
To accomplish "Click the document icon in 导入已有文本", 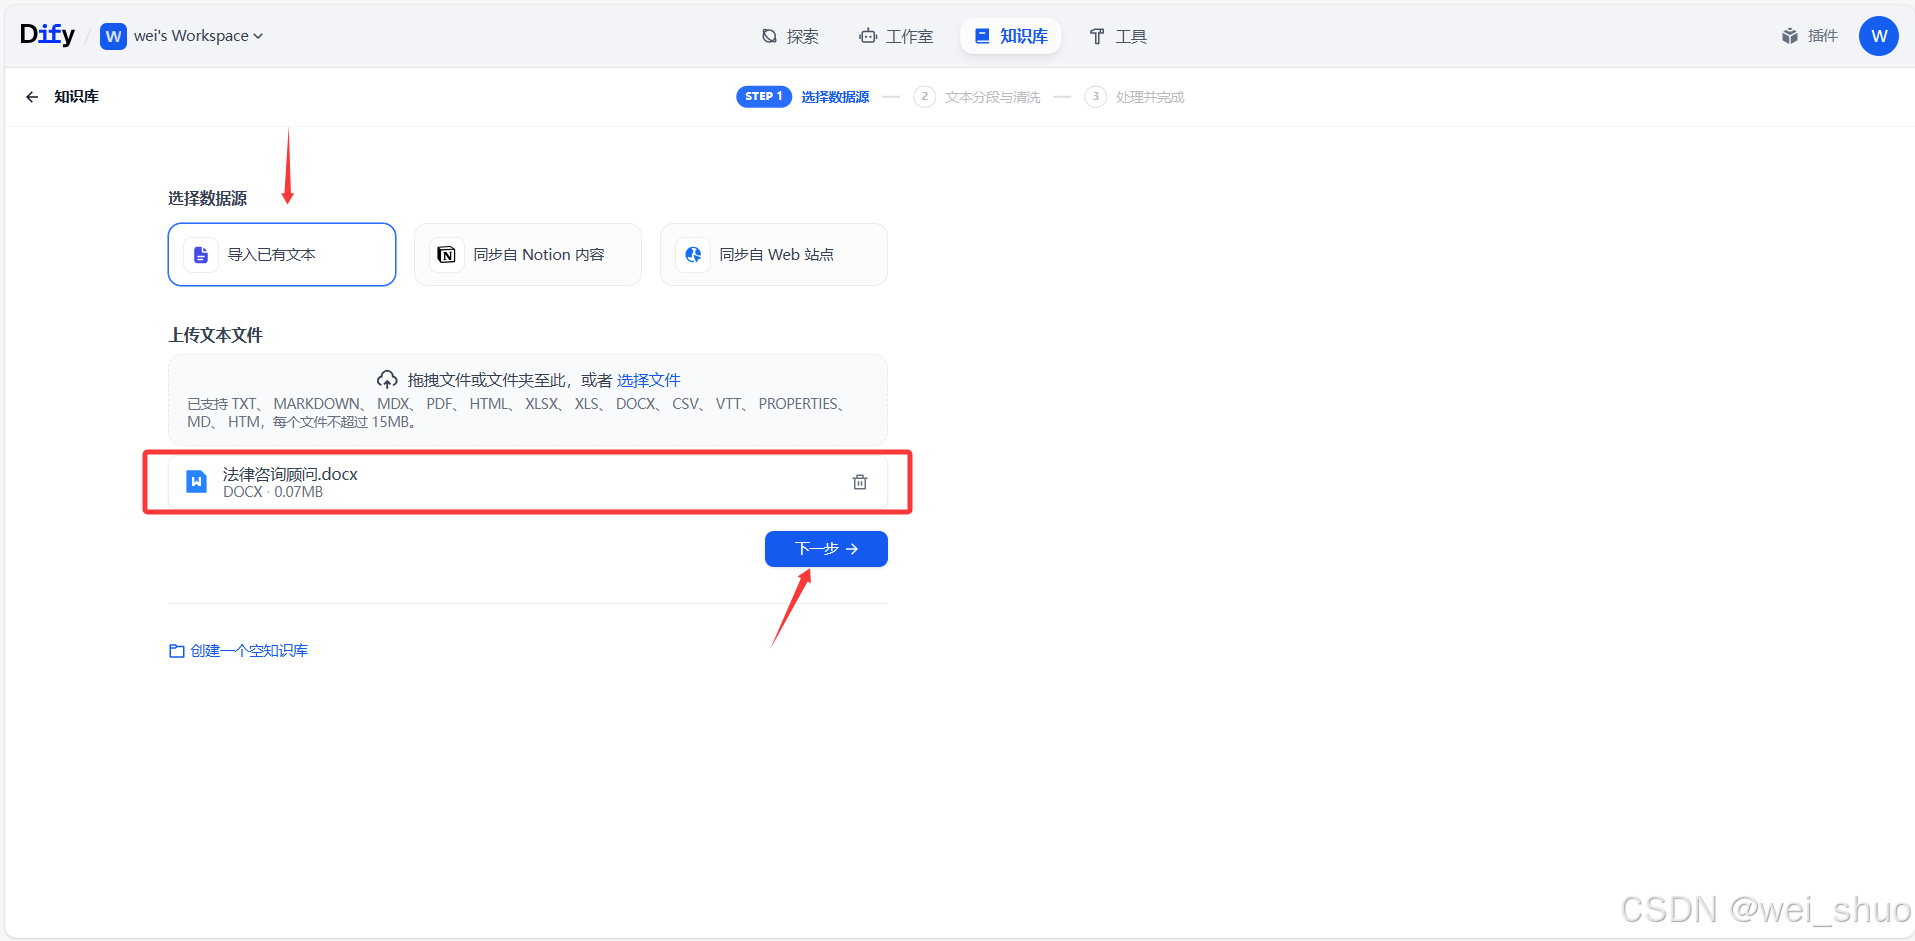I will pos(201,255).
